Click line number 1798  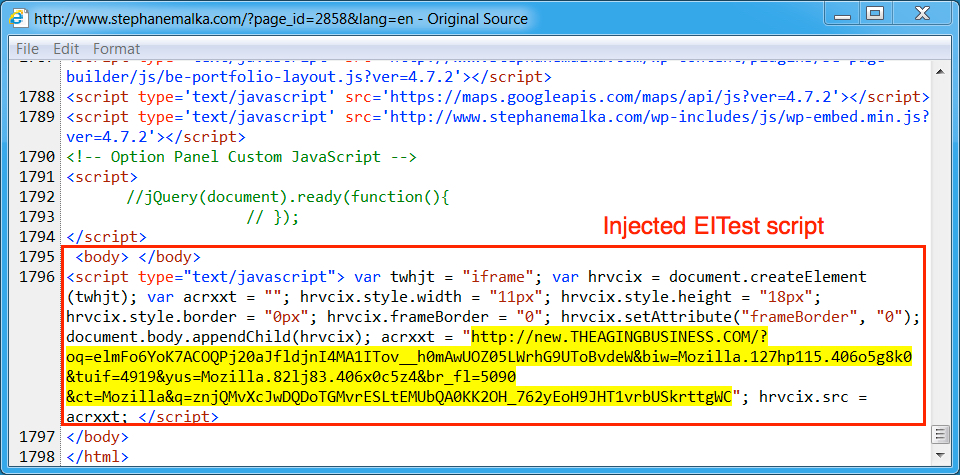pyautogui.click(x=37, y=457)
